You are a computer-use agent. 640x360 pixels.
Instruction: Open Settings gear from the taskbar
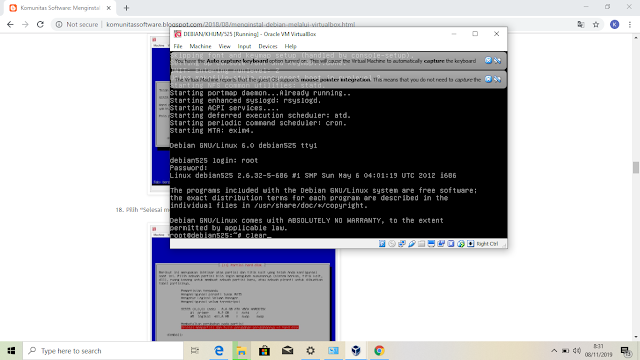coord(310,351)
